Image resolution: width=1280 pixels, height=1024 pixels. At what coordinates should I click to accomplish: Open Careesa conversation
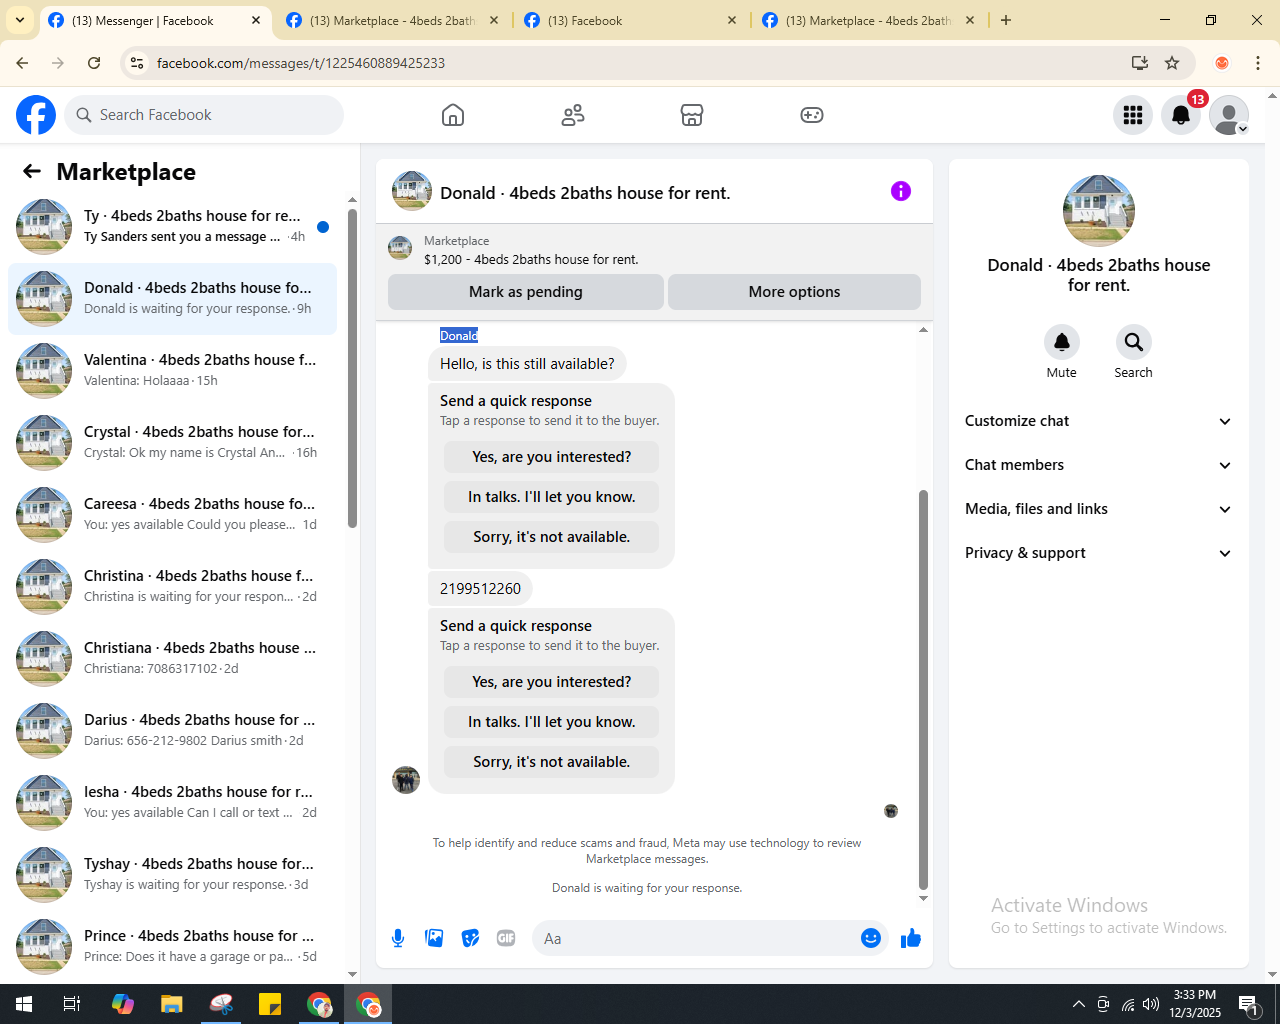click(x=172, y=514)
